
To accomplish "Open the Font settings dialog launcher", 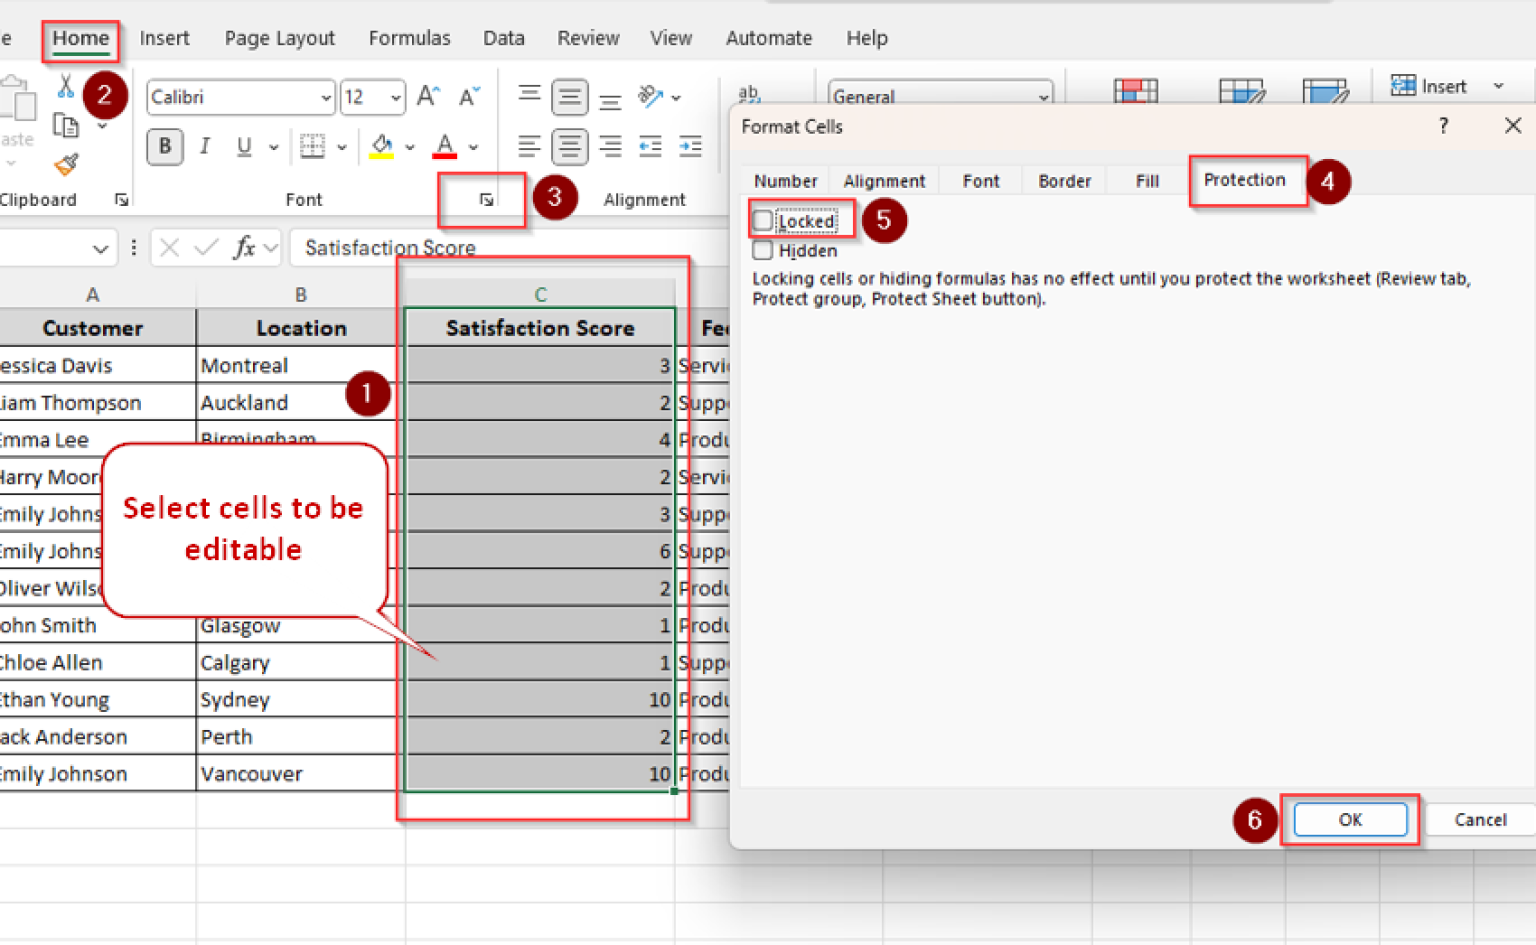I will pos(484,199).
